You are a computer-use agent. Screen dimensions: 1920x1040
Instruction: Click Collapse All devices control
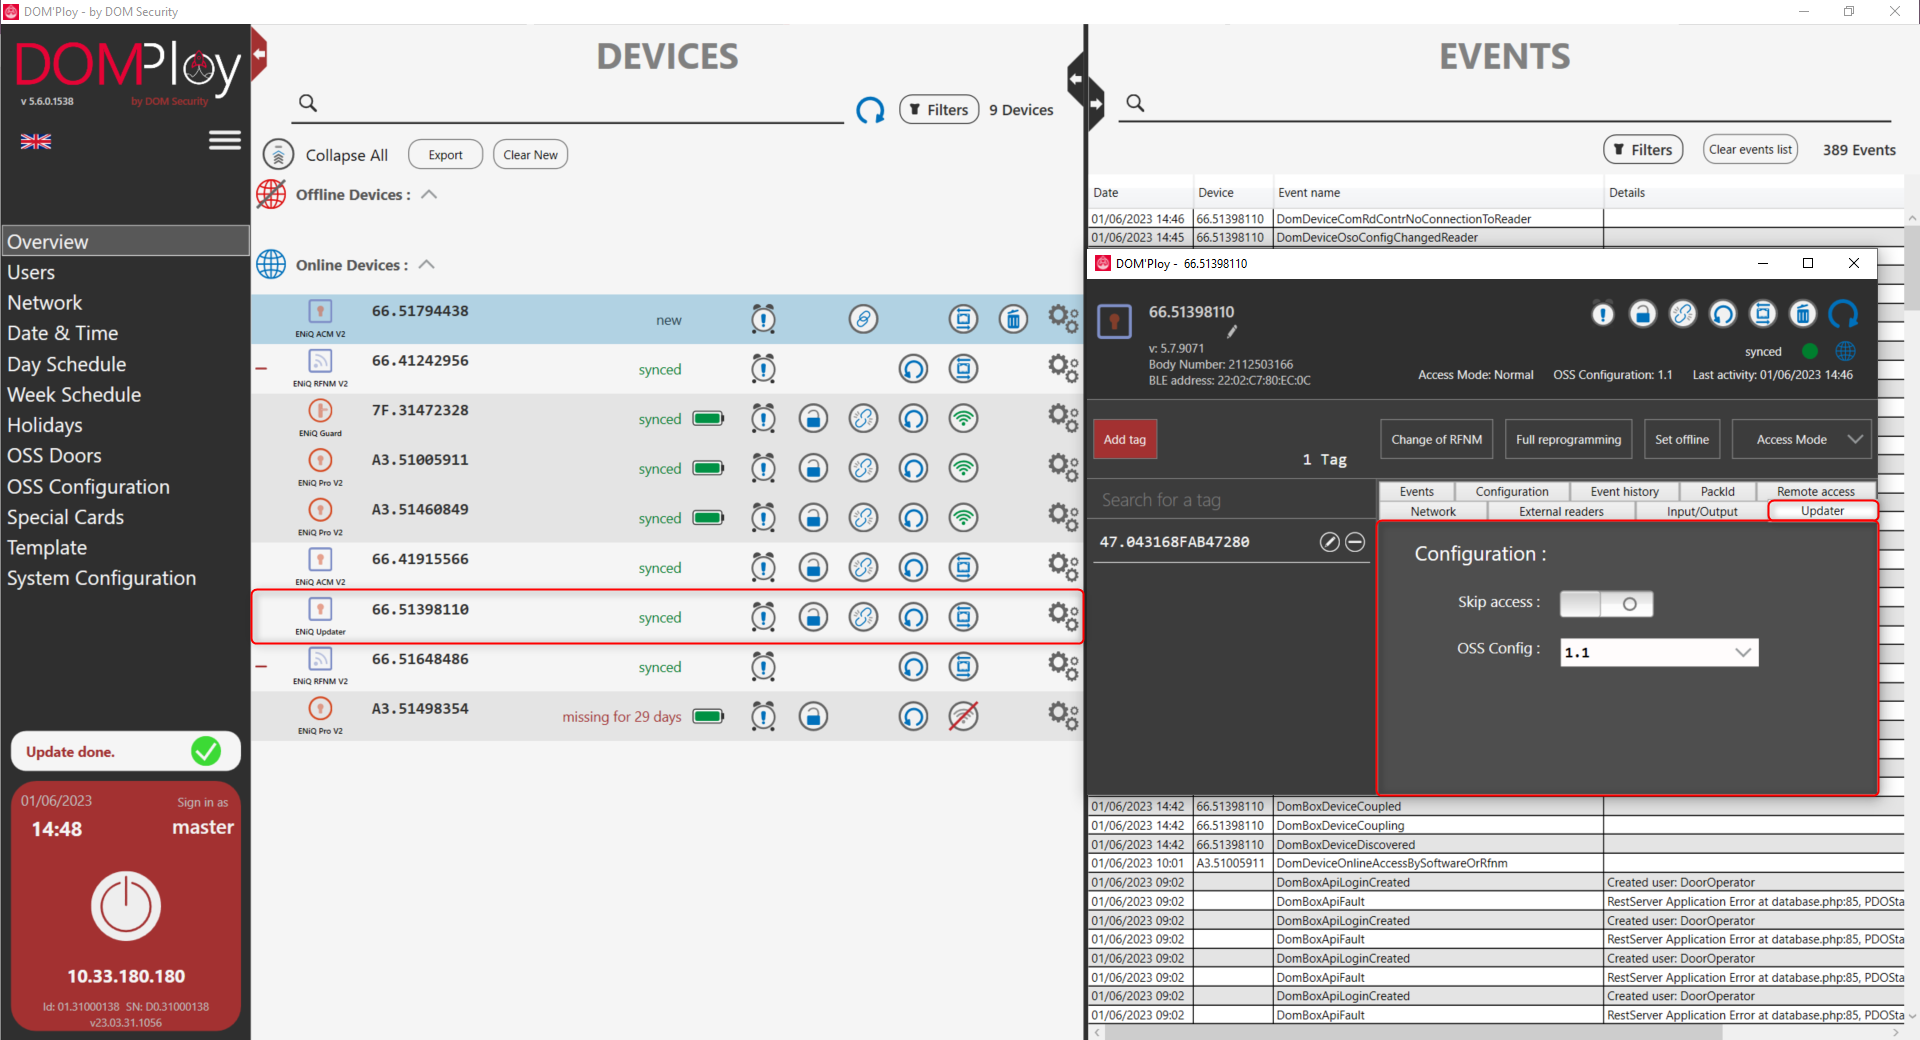point(326,155)
